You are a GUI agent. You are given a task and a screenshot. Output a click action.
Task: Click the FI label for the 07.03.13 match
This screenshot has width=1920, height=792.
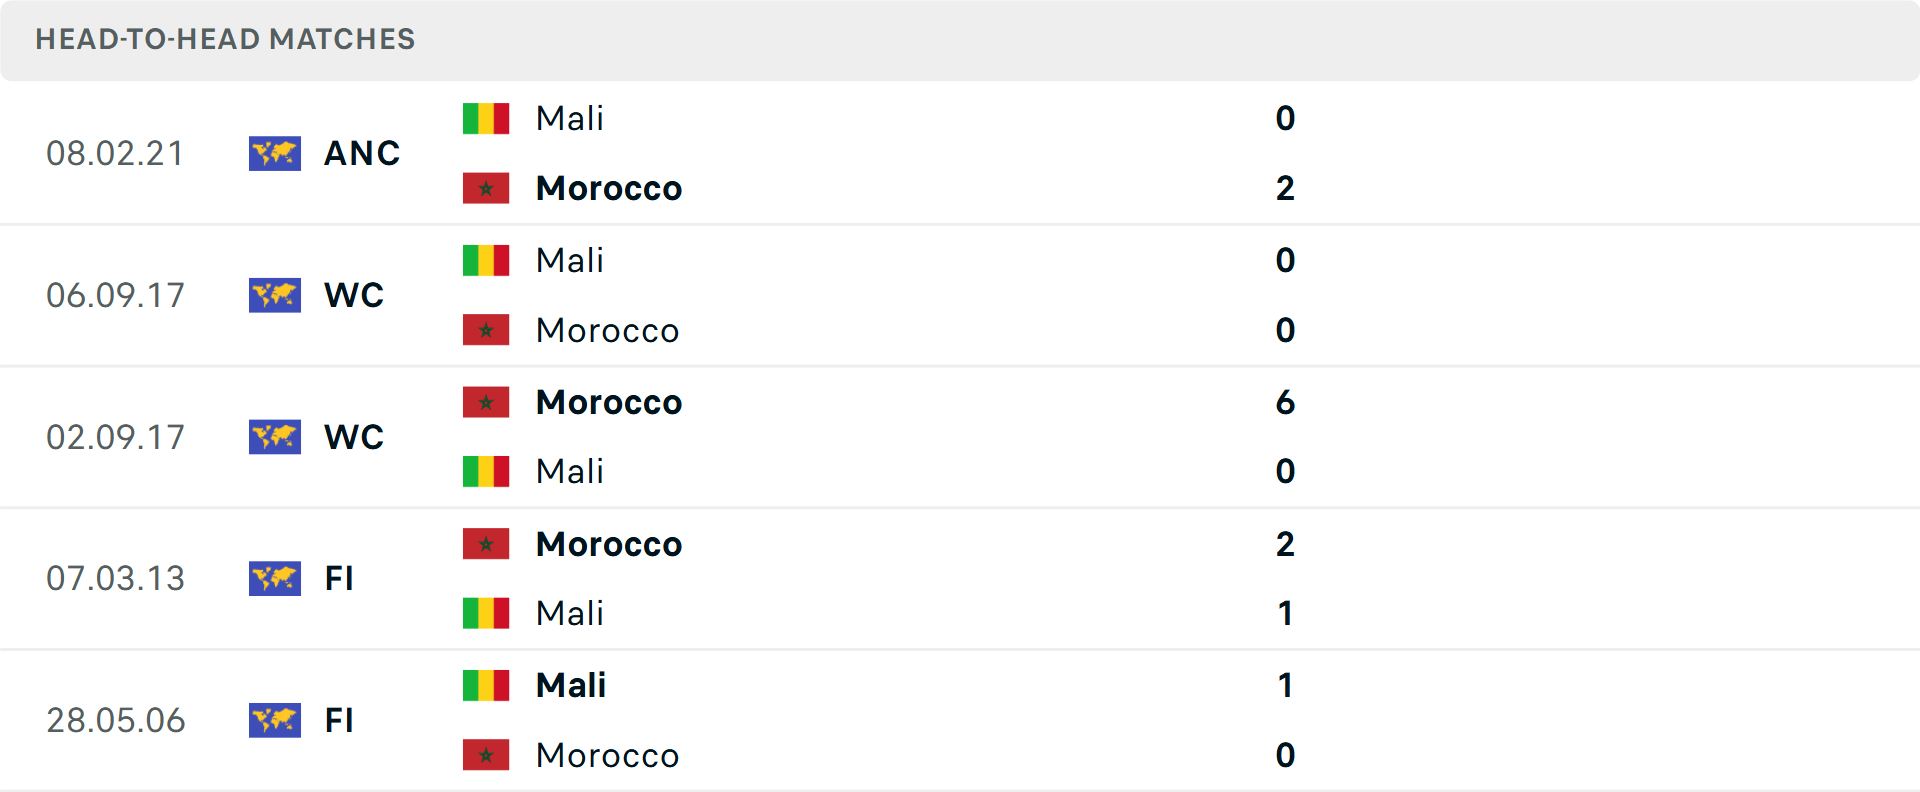[339, 578]
